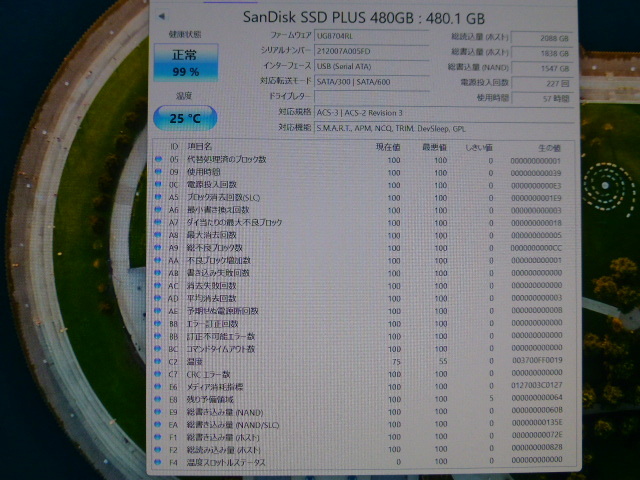Viewport: 640px width, 480px height.
Task: Click raw value 00000000135E
Action: 537,422
